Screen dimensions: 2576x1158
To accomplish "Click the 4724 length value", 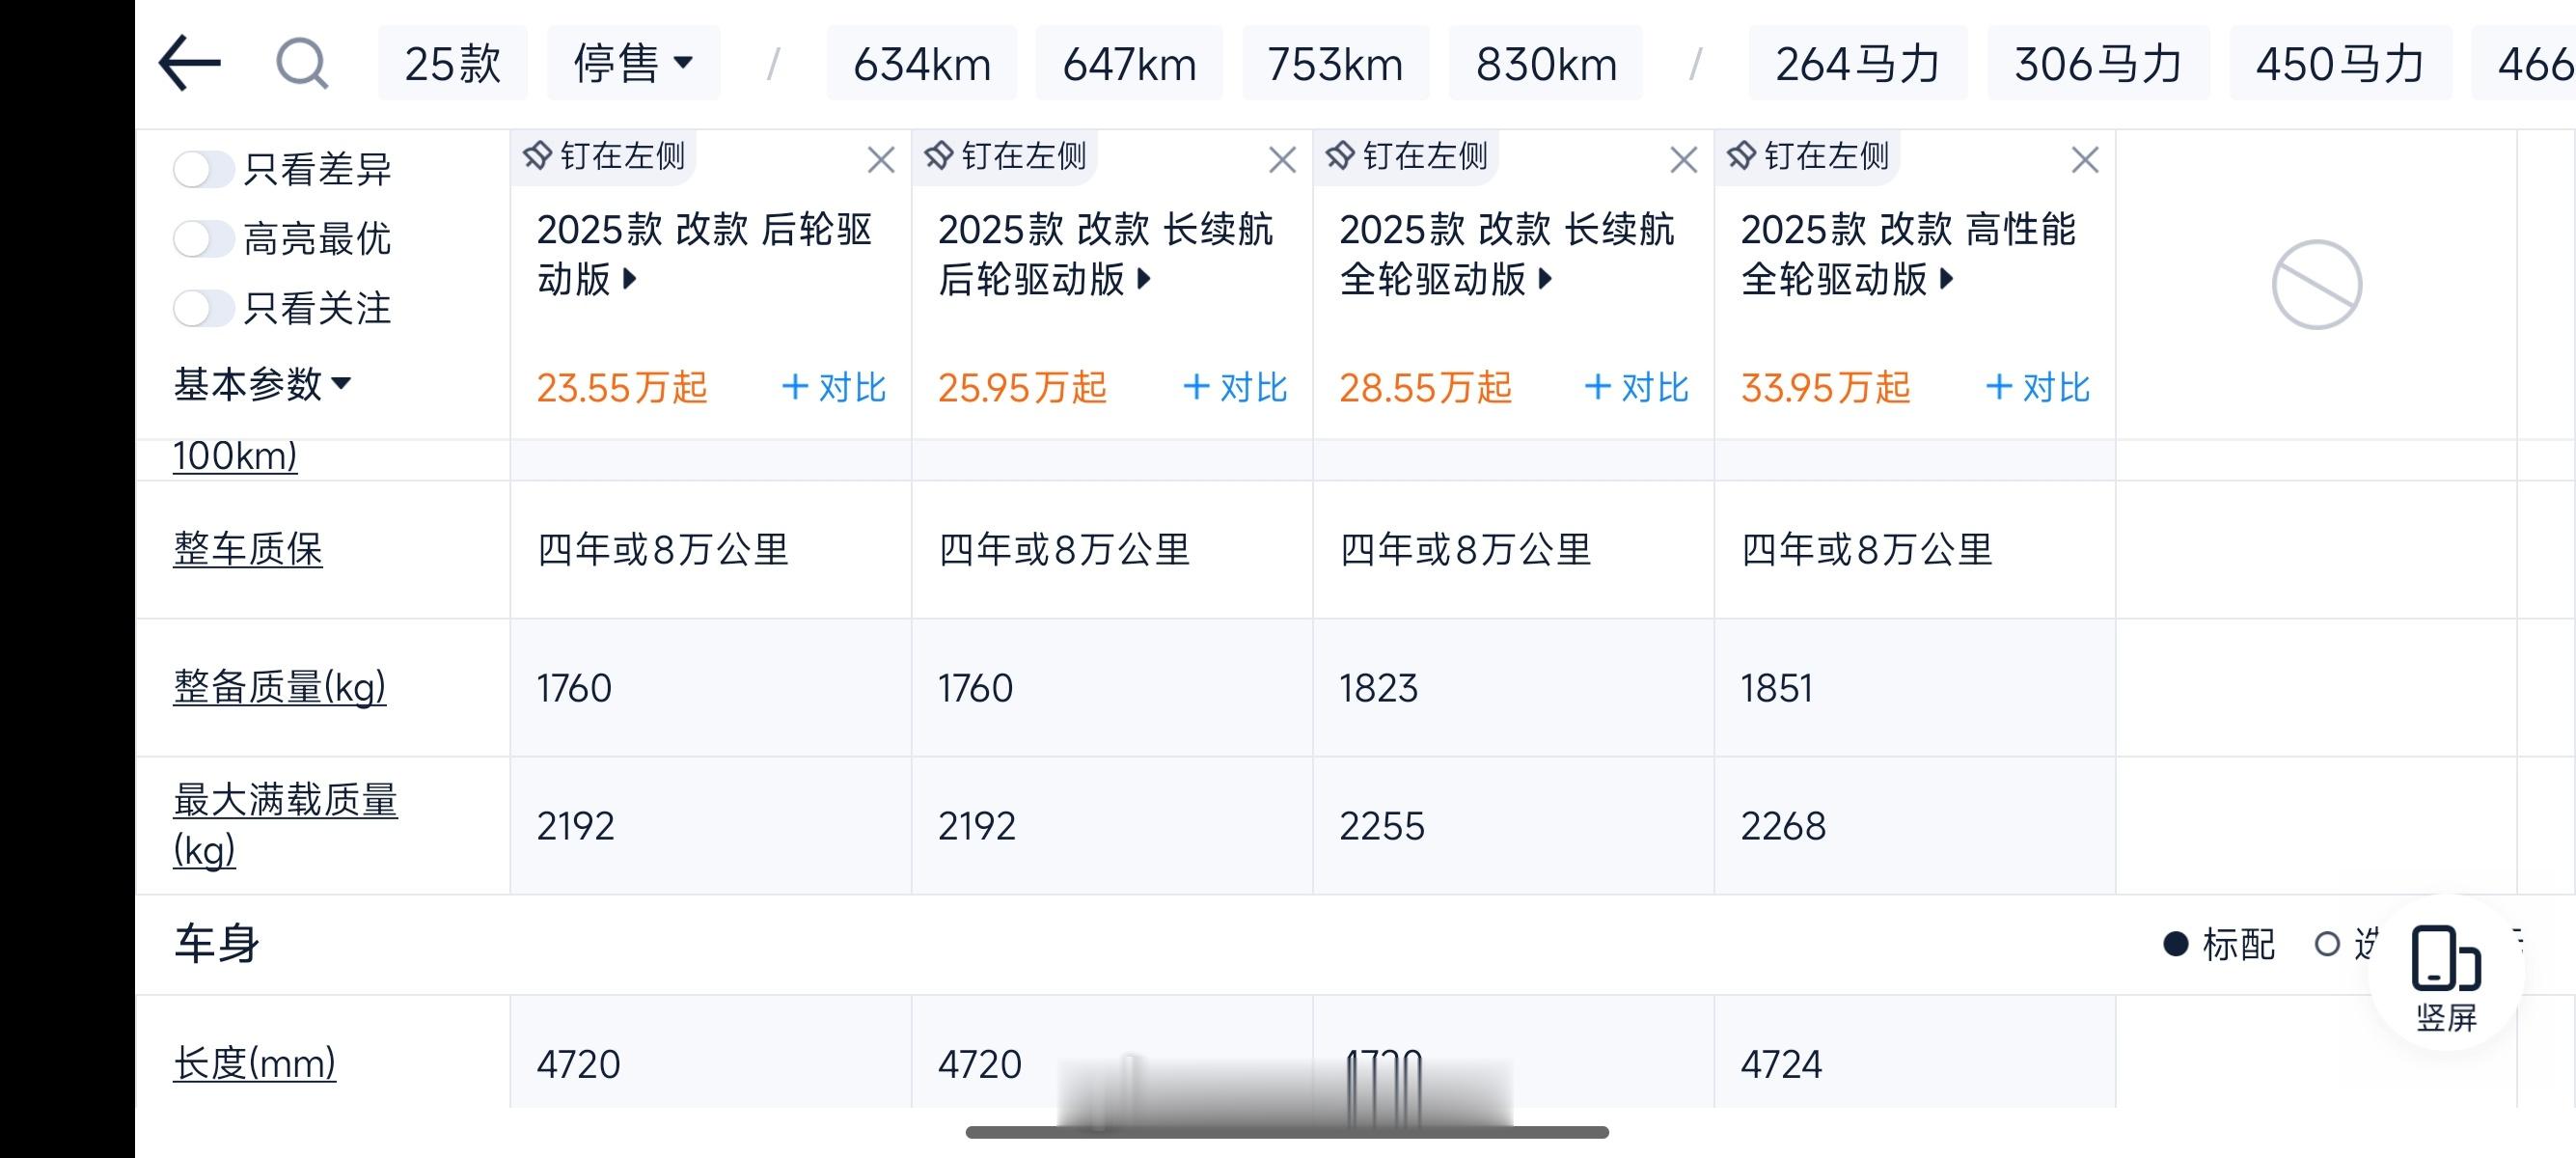I will 1781,1064.
